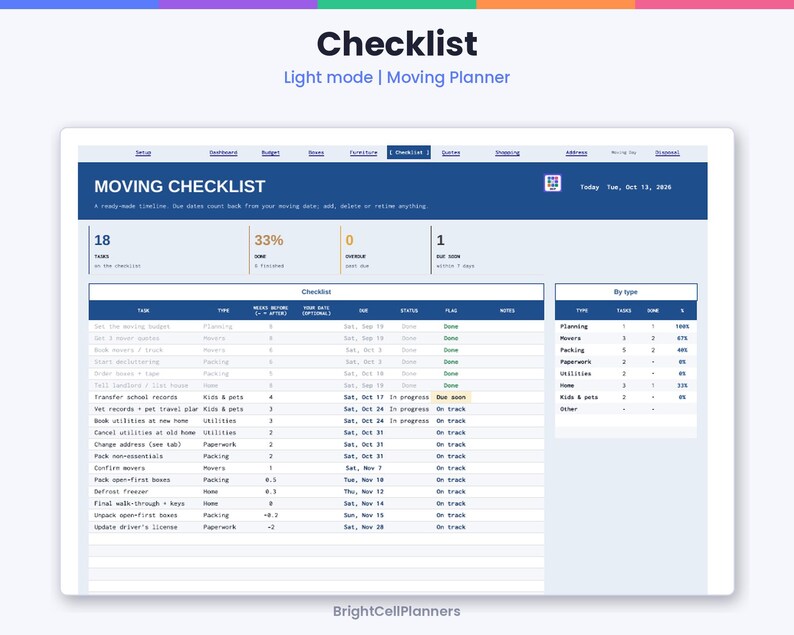
Task: Open type cell 'Kids & pets' in Transfer school row
Action: point(223,398)
